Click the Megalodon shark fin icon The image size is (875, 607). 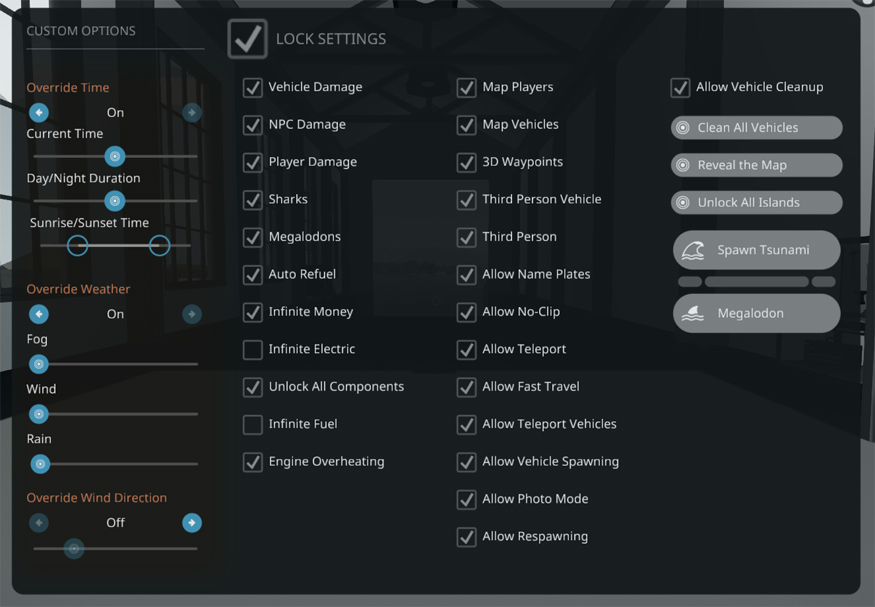pos(693,314)
